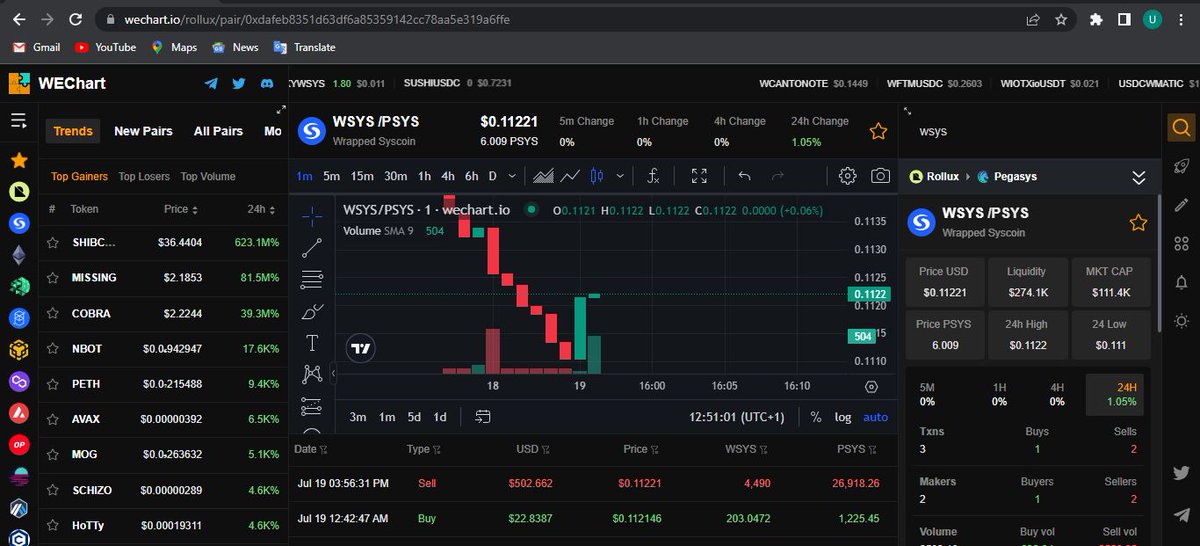Change timezone via 12:51:01 (UTC+1)
This screenshot has height=546, width=1200.
coord(737,417)
